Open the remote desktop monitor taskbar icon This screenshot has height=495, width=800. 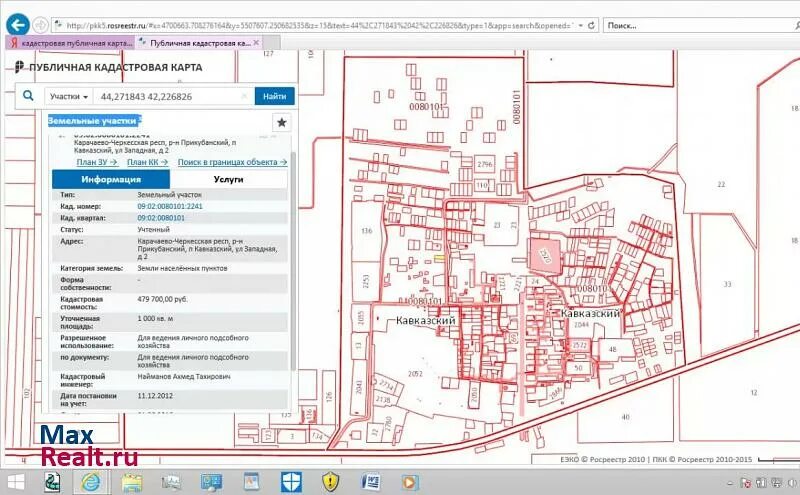[211, 482]
